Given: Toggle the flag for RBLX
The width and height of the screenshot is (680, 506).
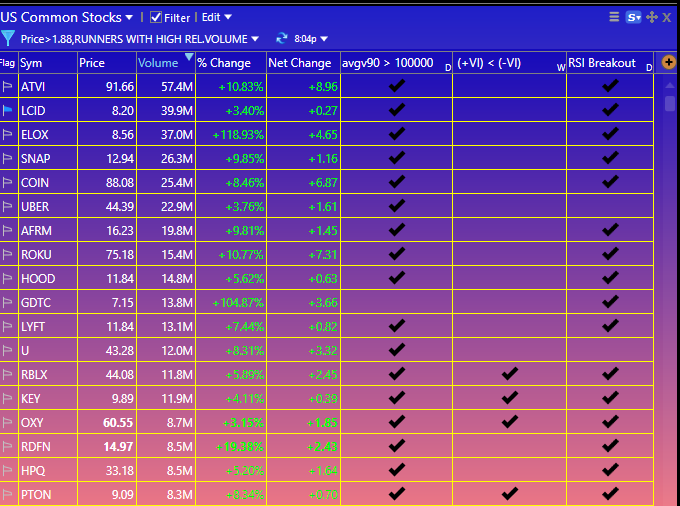Looking at the screenshot, I should 7,375.
